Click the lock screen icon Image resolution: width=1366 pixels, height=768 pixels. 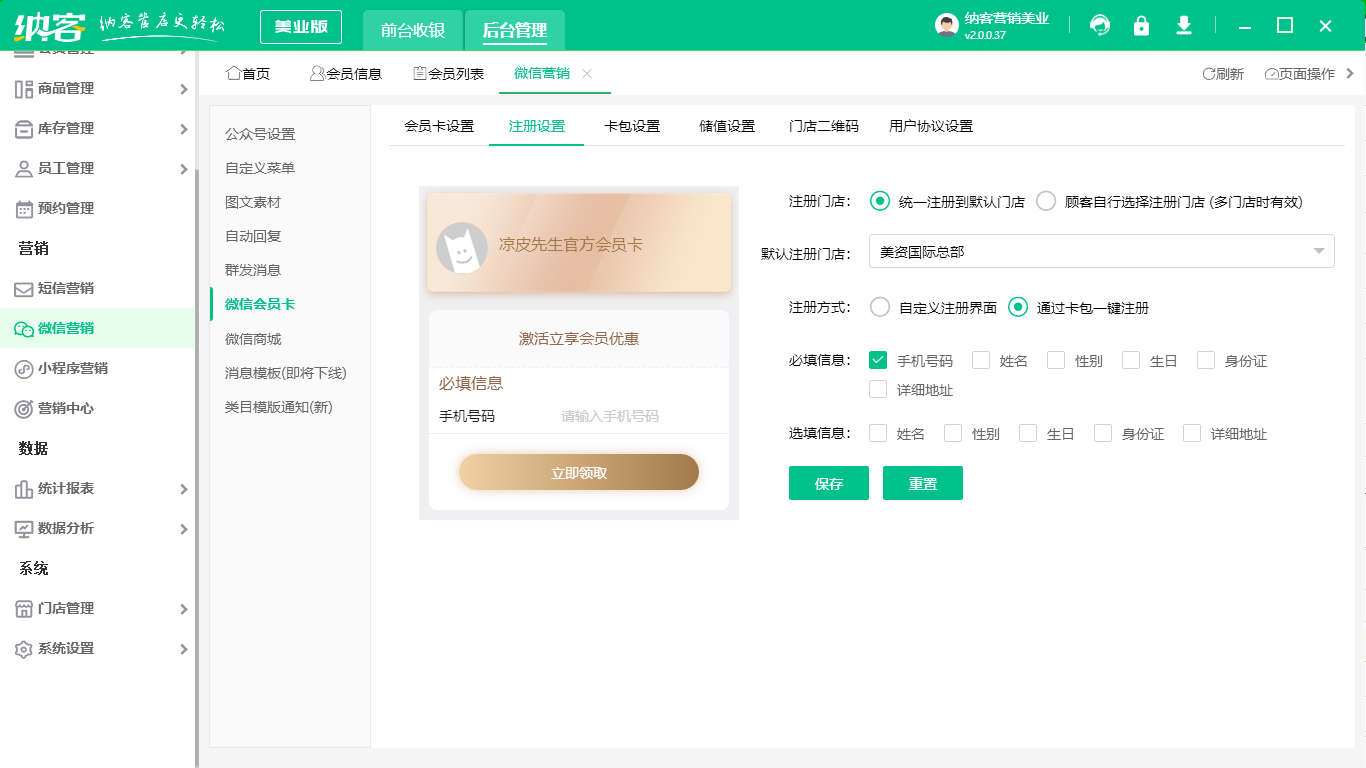click(x=1141, y=26)
